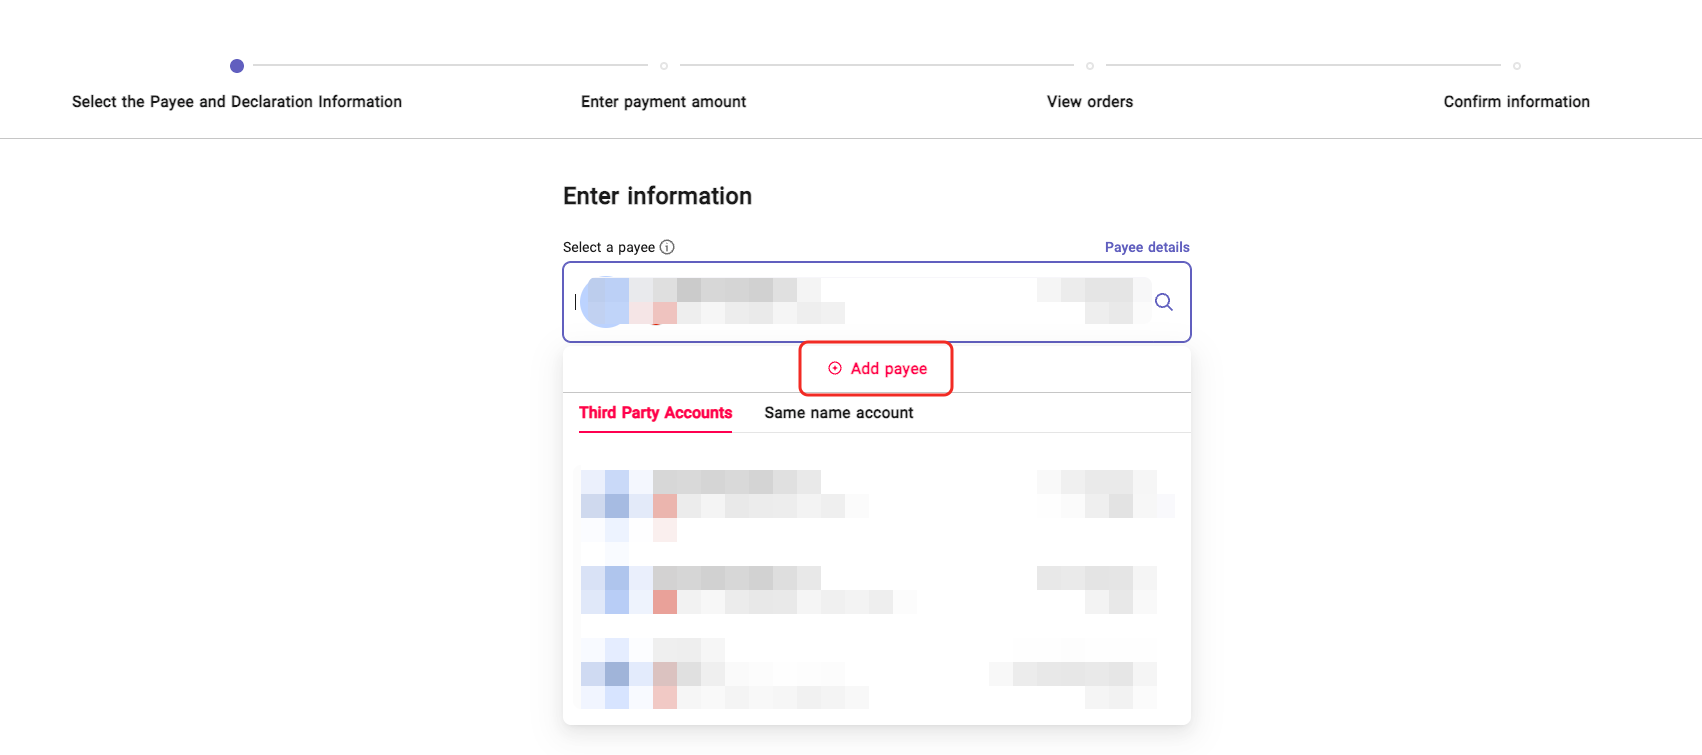Click the step circle above View orders
The width and height of the screenshot is (1702, 755).
1090,66
